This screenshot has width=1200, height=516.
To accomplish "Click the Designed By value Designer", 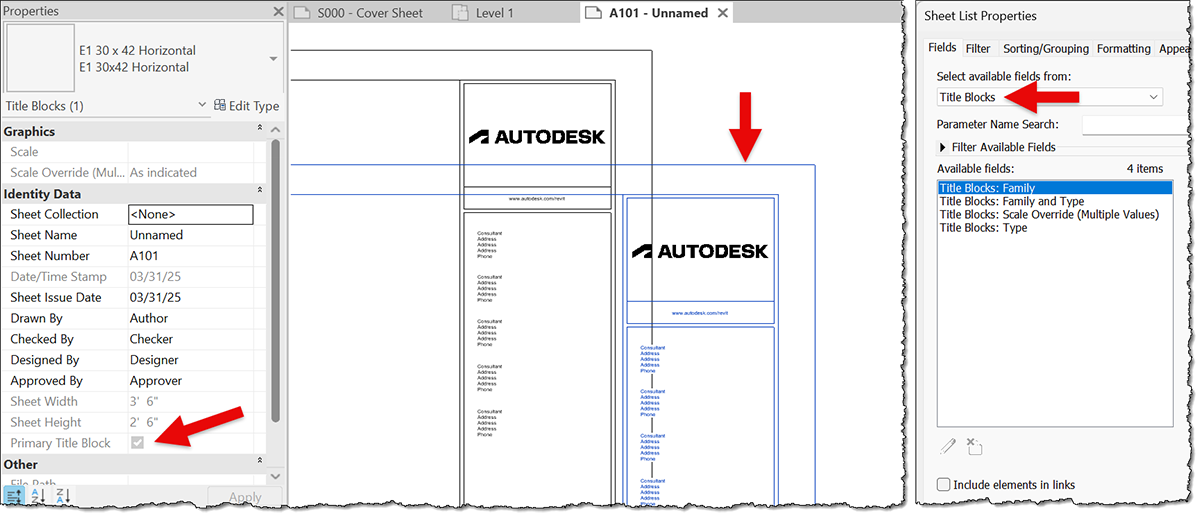I will coord(154,360).
